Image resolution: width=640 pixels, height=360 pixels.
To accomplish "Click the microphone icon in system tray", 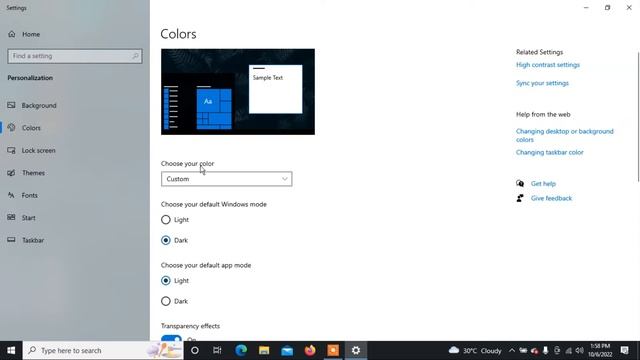I will [x=545, y=351].
